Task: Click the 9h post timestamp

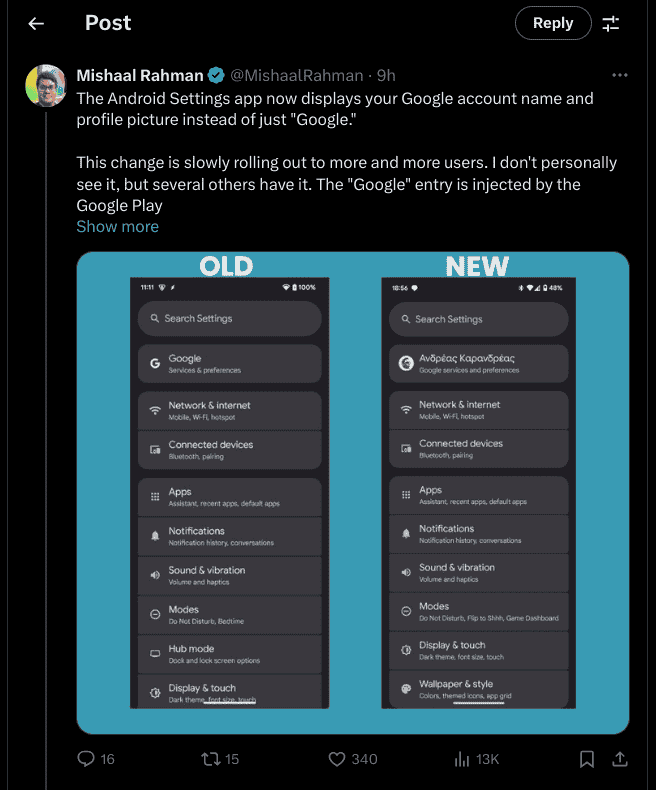Action: coord(386,75)
